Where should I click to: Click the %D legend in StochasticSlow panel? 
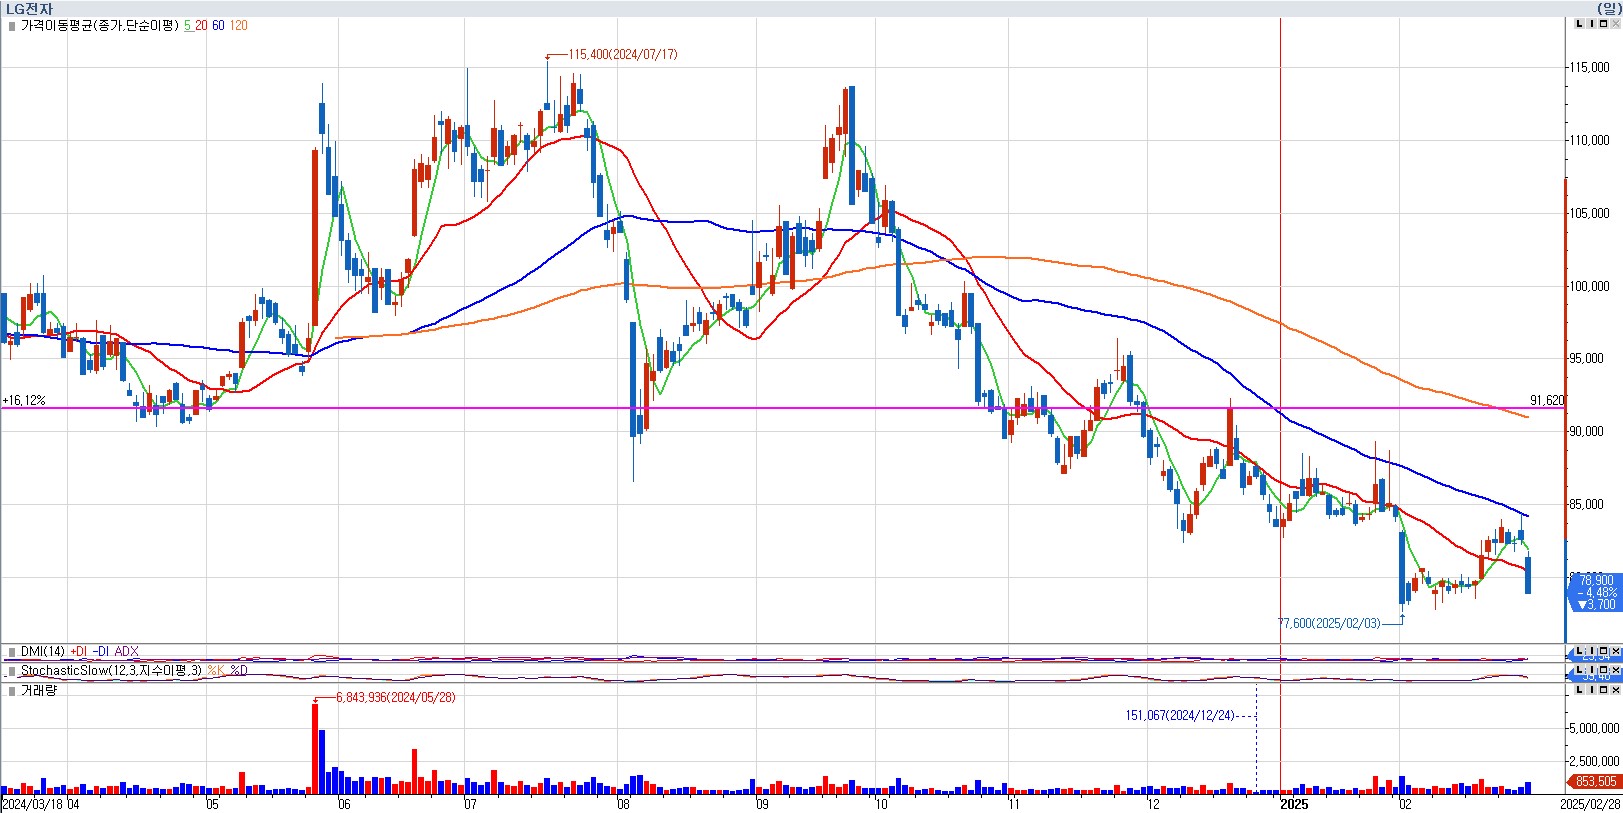pos(239,671)
